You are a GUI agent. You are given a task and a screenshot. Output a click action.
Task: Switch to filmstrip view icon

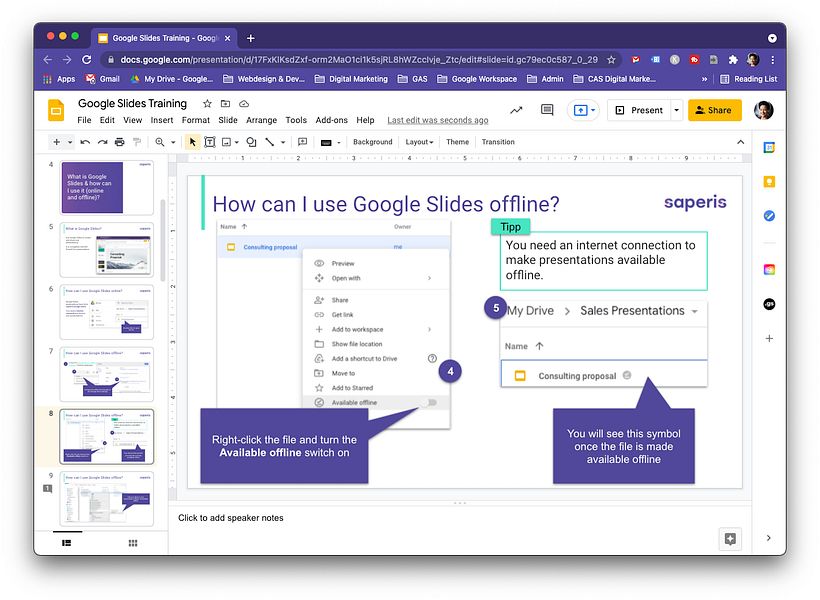coord(66,543)
